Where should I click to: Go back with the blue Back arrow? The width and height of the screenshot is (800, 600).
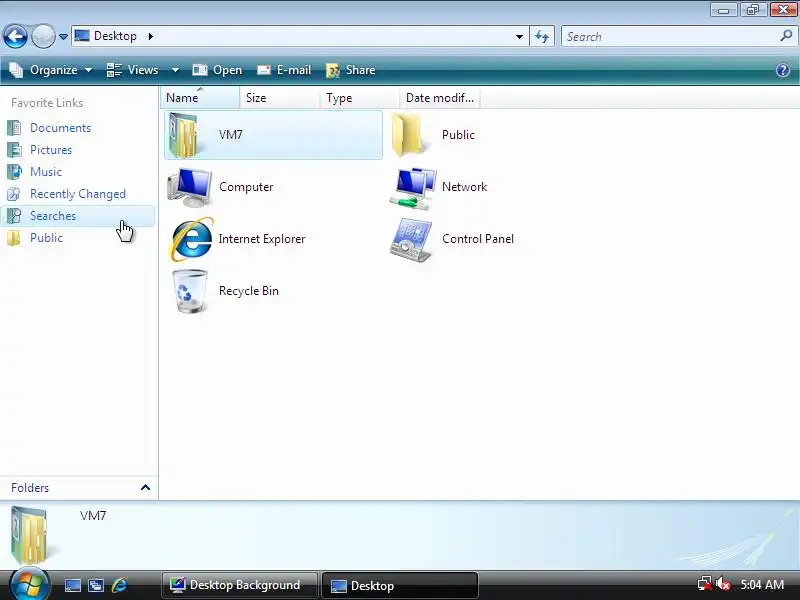click(x=15, y=36)
